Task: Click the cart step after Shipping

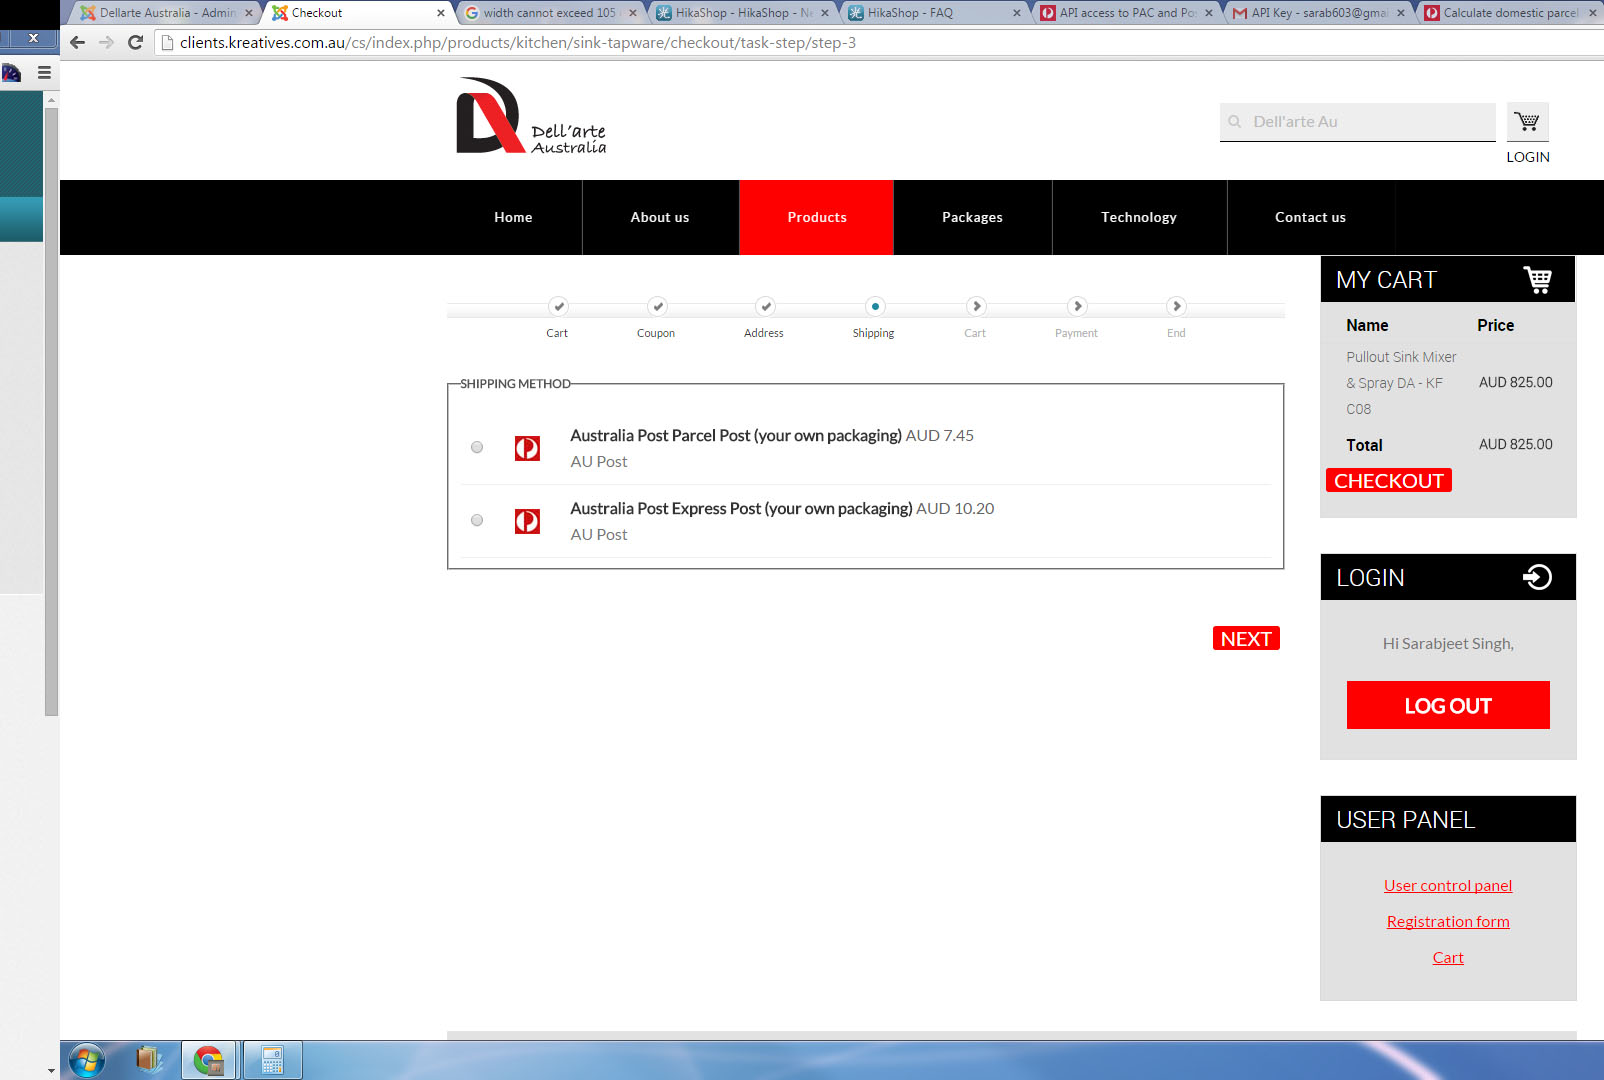Action: pyautogui.click(x=977, y=306)
